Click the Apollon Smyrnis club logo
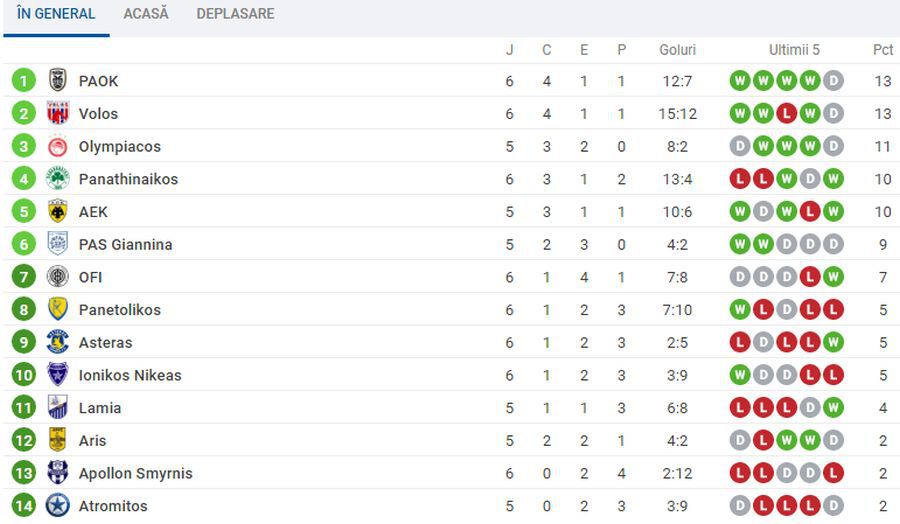Viewport: 900px width, 524px height. pos(57,473)
